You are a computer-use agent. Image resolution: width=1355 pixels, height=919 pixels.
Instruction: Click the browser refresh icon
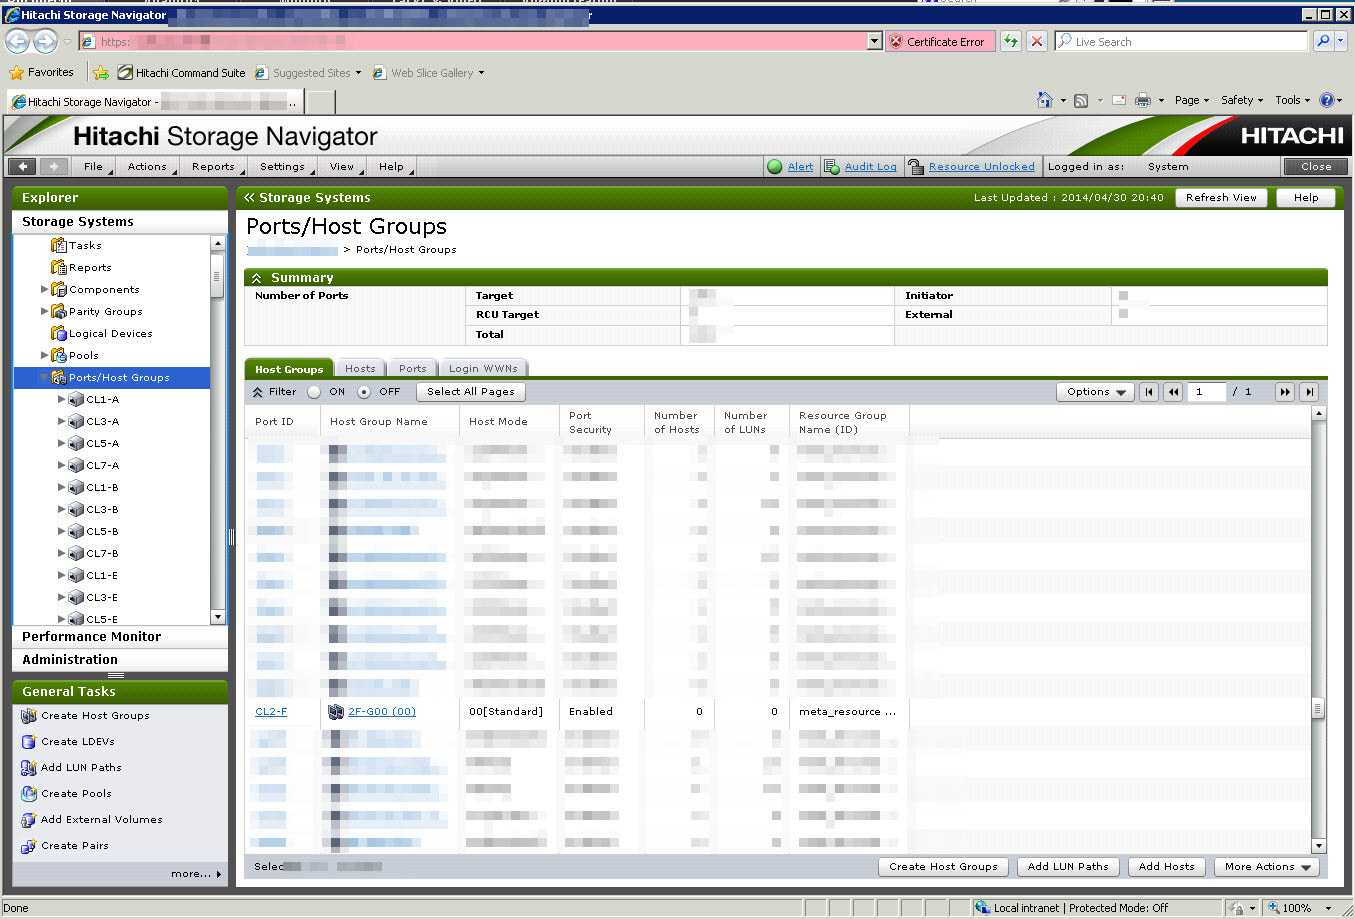(1011, 42)
